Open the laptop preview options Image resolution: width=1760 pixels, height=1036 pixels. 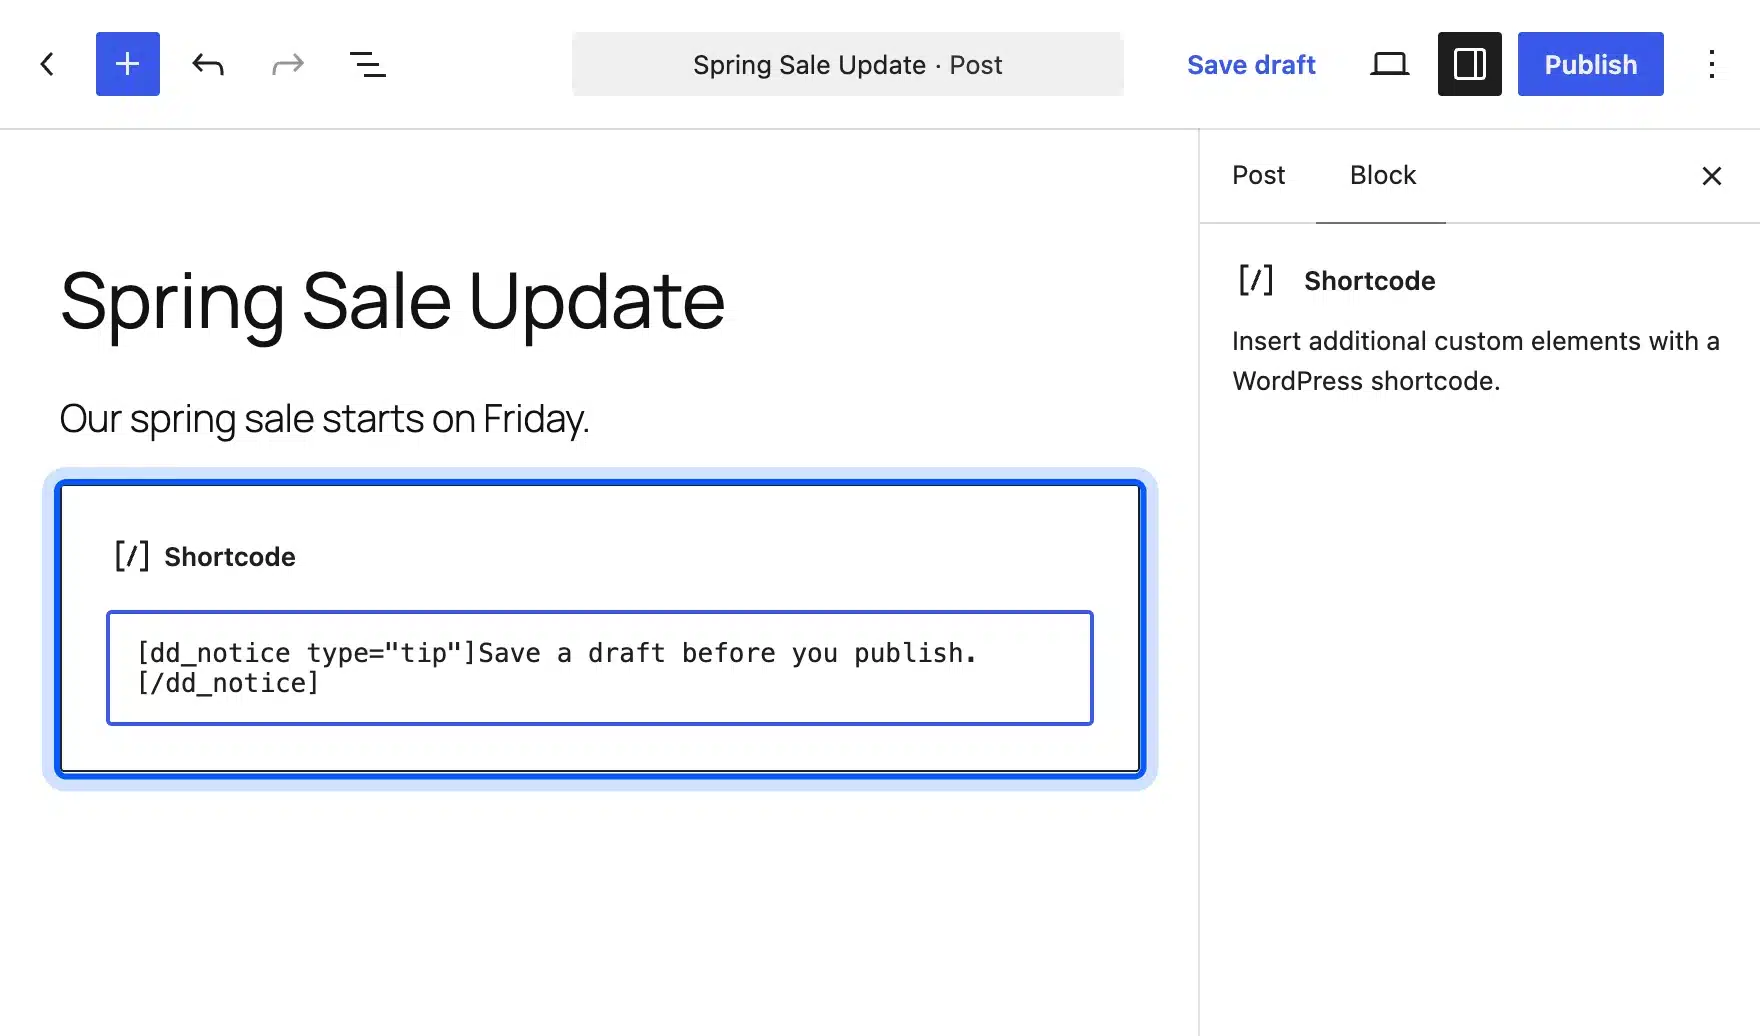pos(1389,64)
